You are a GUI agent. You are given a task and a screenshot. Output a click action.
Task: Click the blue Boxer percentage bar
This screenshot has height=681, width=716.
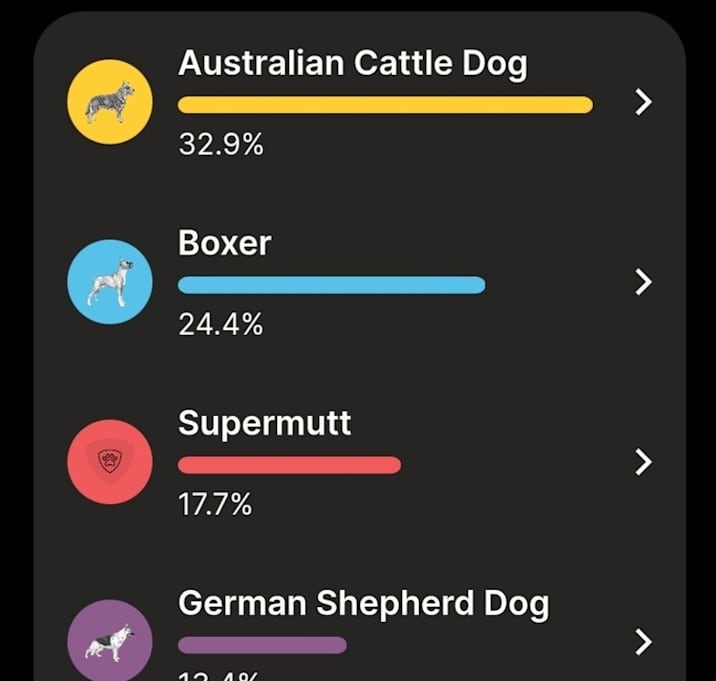[332, 285]
